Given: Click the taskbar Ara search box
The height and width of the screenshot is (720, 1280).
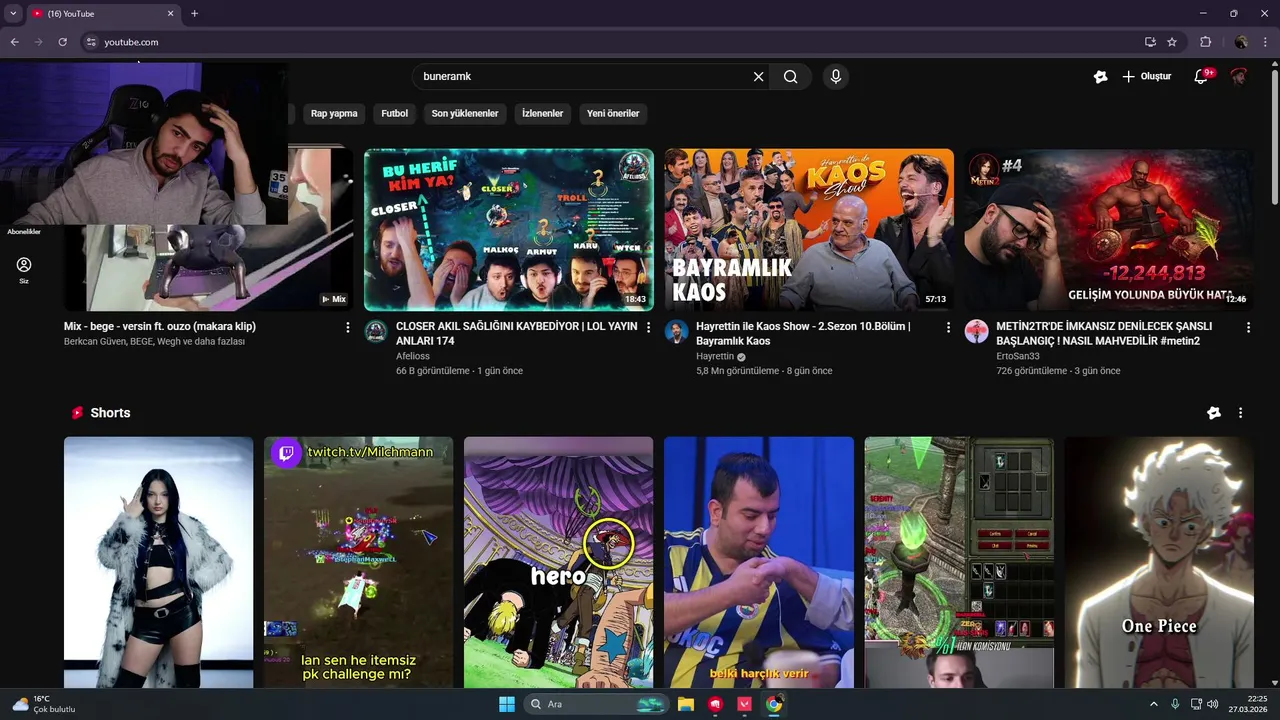Looking at the screenshot, I should (596, 704).
